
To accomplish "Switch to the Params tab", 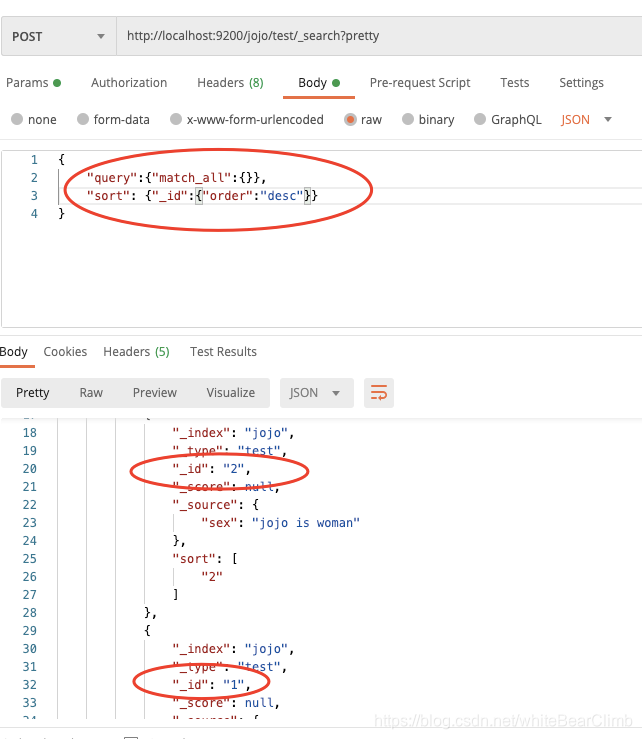I will [33, 82].
